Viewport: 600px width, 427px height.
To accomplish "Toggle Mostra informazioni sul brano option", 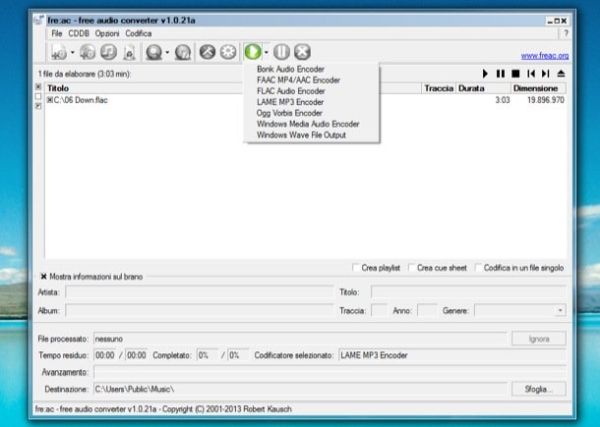I will coord(44,277).
